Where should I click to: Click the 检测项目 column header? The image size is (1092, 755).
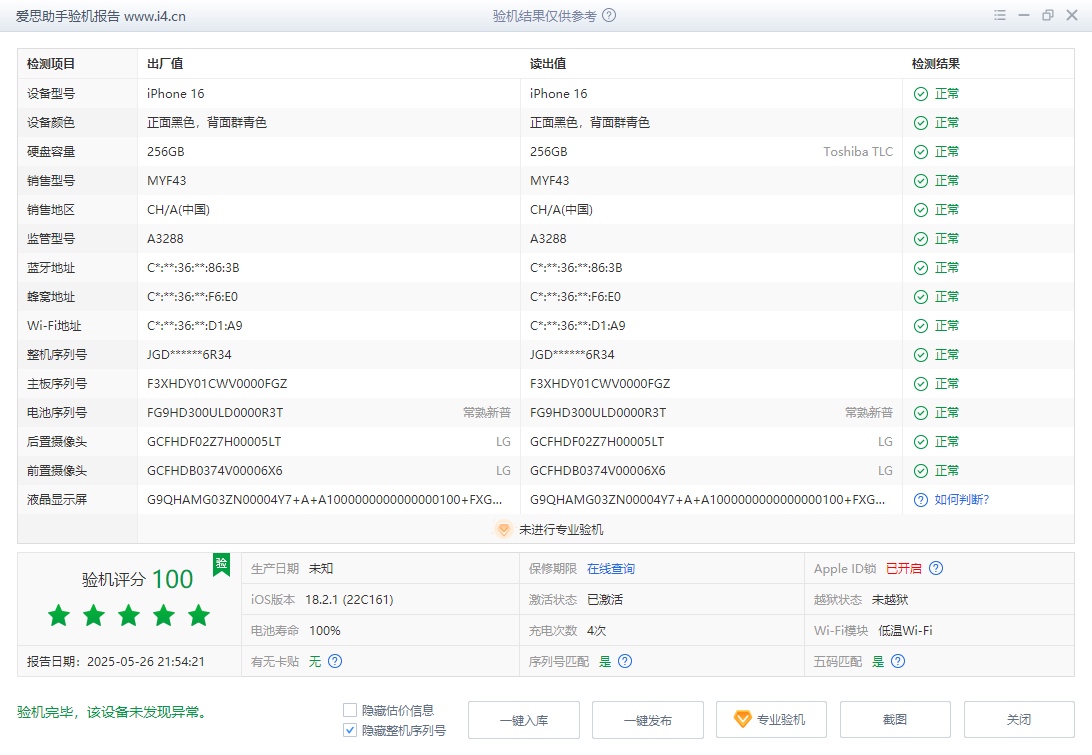(x=51, y=64)
